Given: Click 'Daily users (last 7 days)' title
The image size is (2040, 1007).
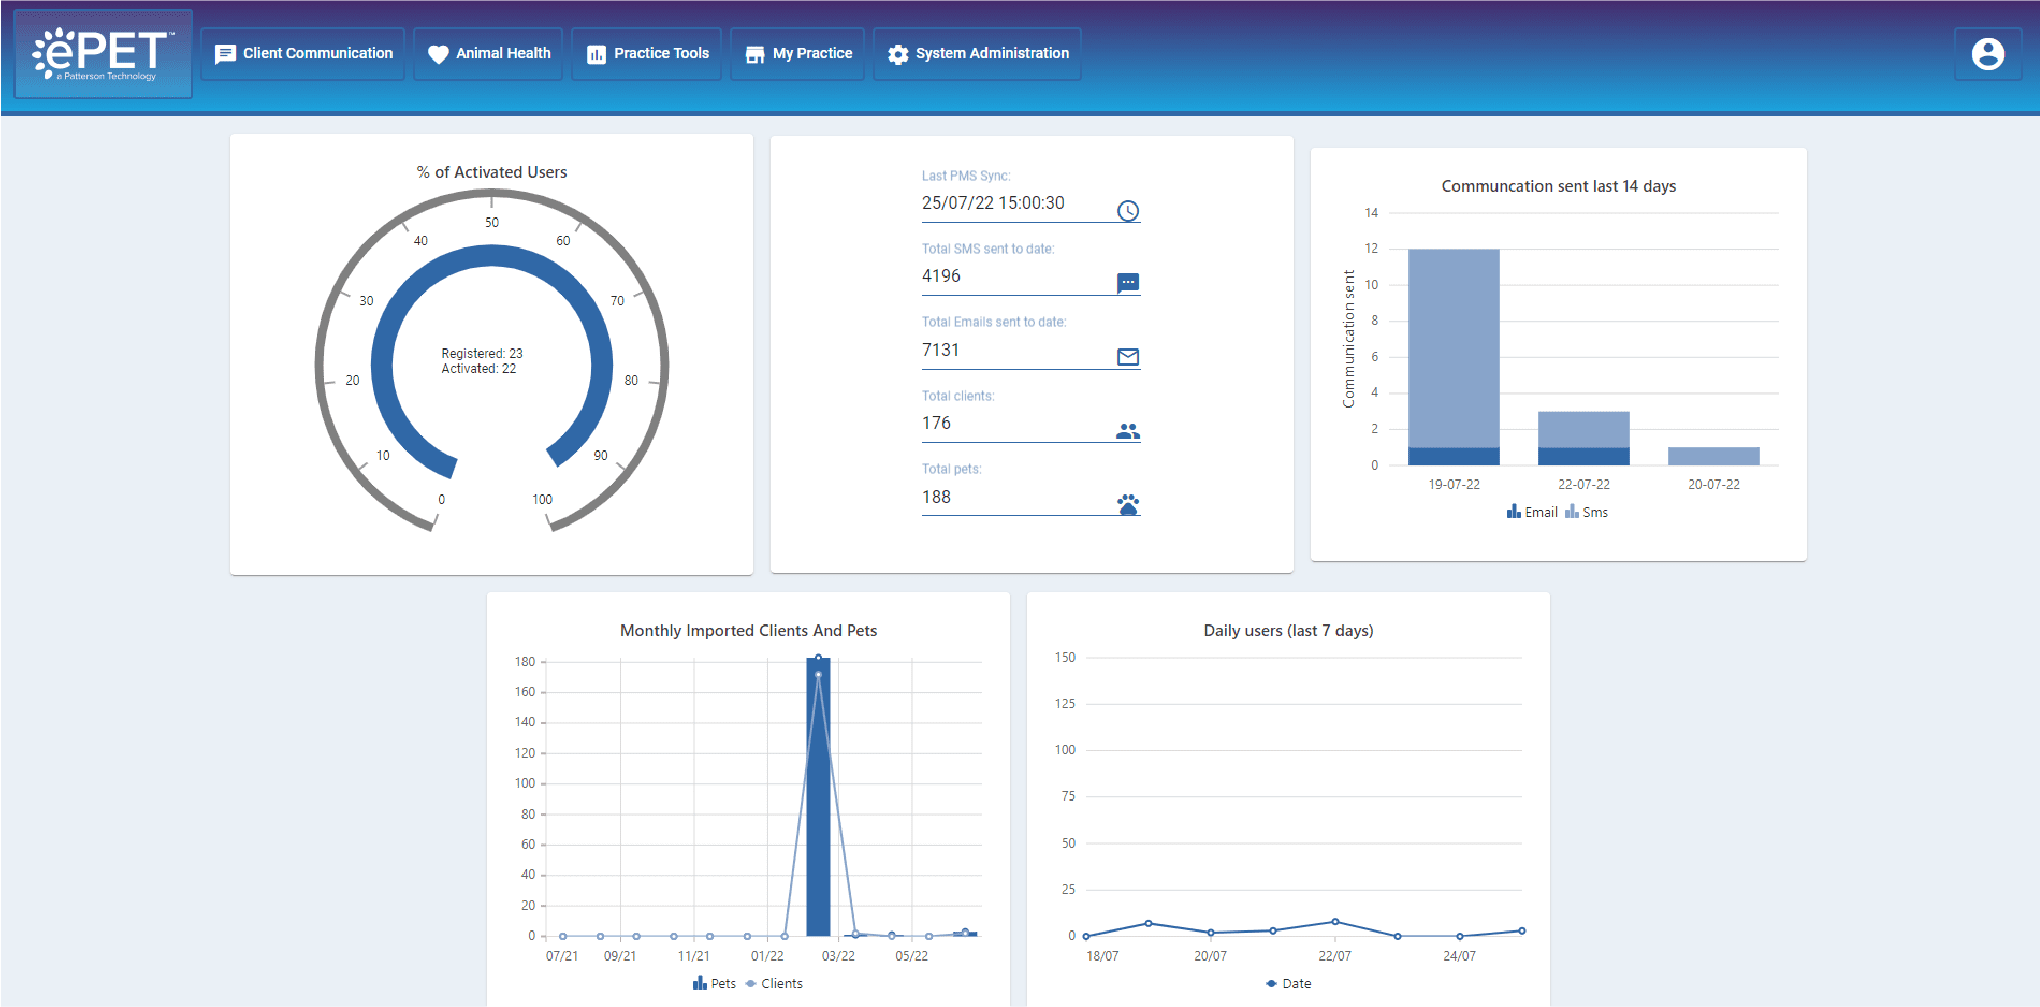Looking at the screenshot, I should 1288,630.
